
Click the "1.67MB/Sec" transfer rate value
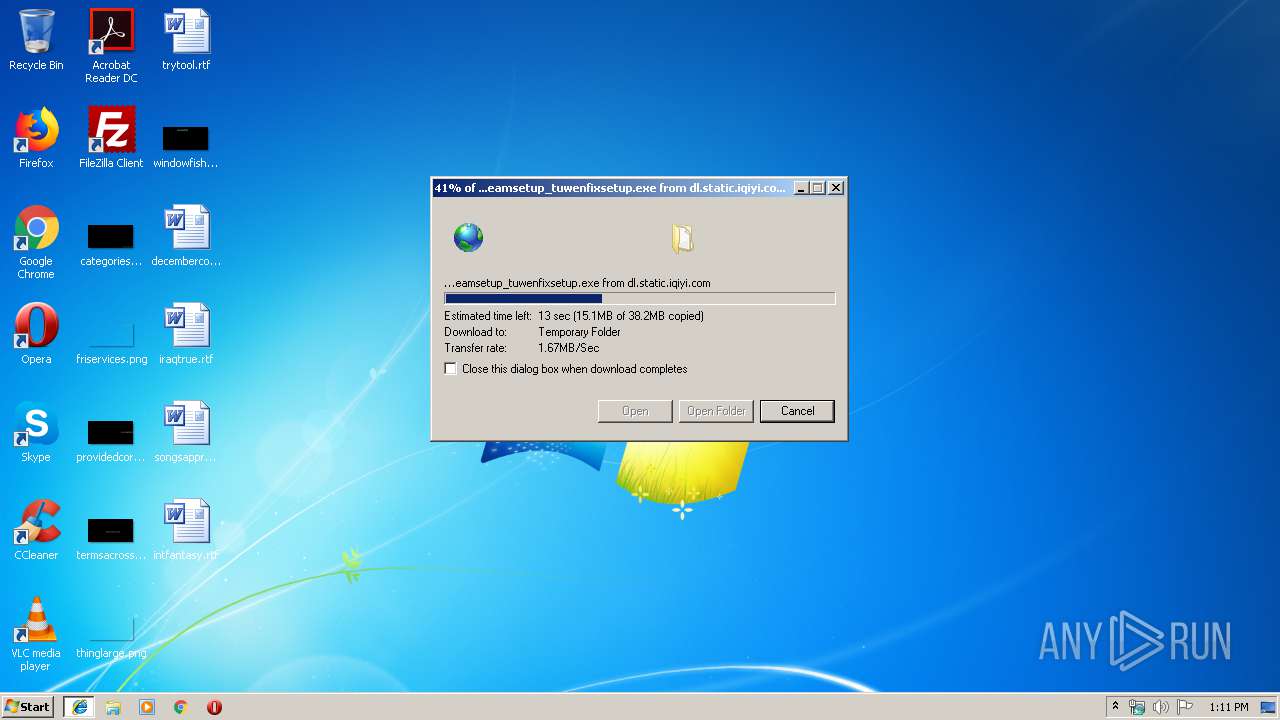pos(569,348)
